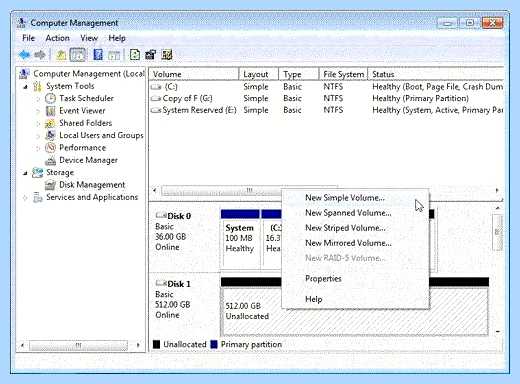Image resolution: width=520 pixels, height=384 pixels.
Task: Click the Up one level folder icon
Action: (x=61, y=55)
